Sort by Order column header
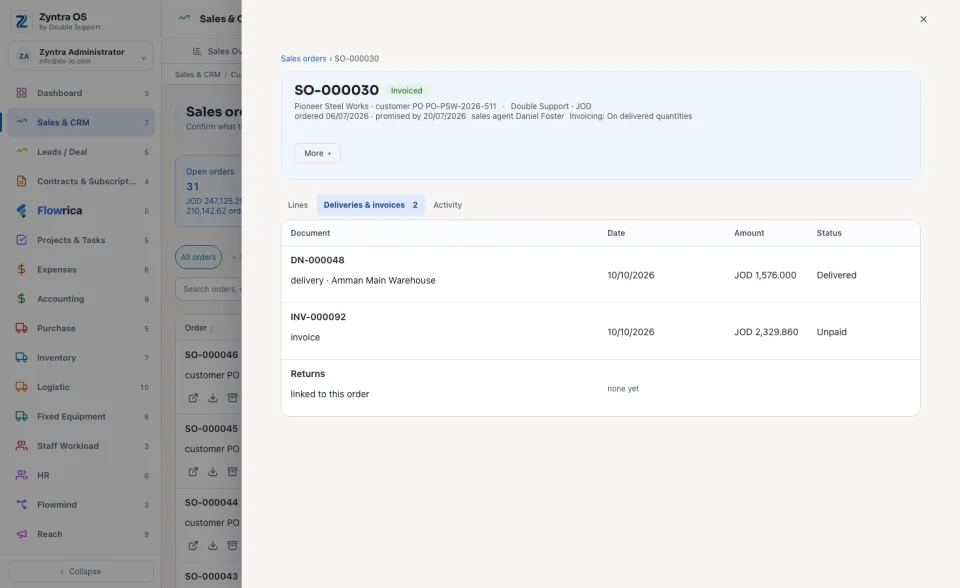The image size is (960, 588). 198,328
